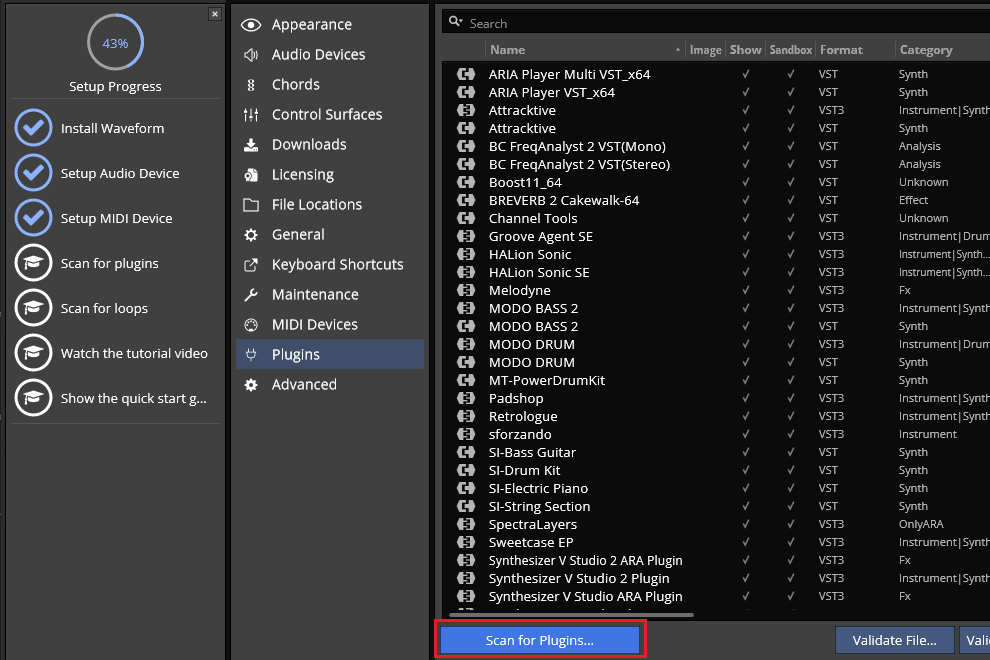Click the Scan for loops graduation icon
The height and width of the screenshot is (660, 990).
coord(34,308)
